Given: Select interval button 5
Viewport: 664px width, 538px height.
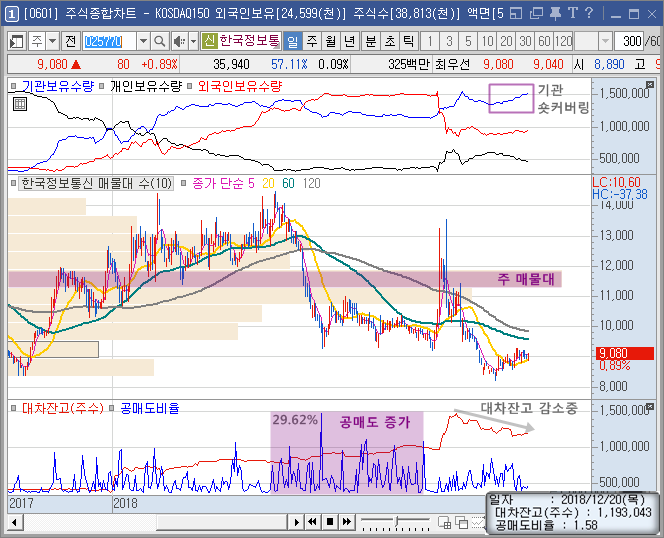Looking at the screenshot, I should (x=468, y=42).
